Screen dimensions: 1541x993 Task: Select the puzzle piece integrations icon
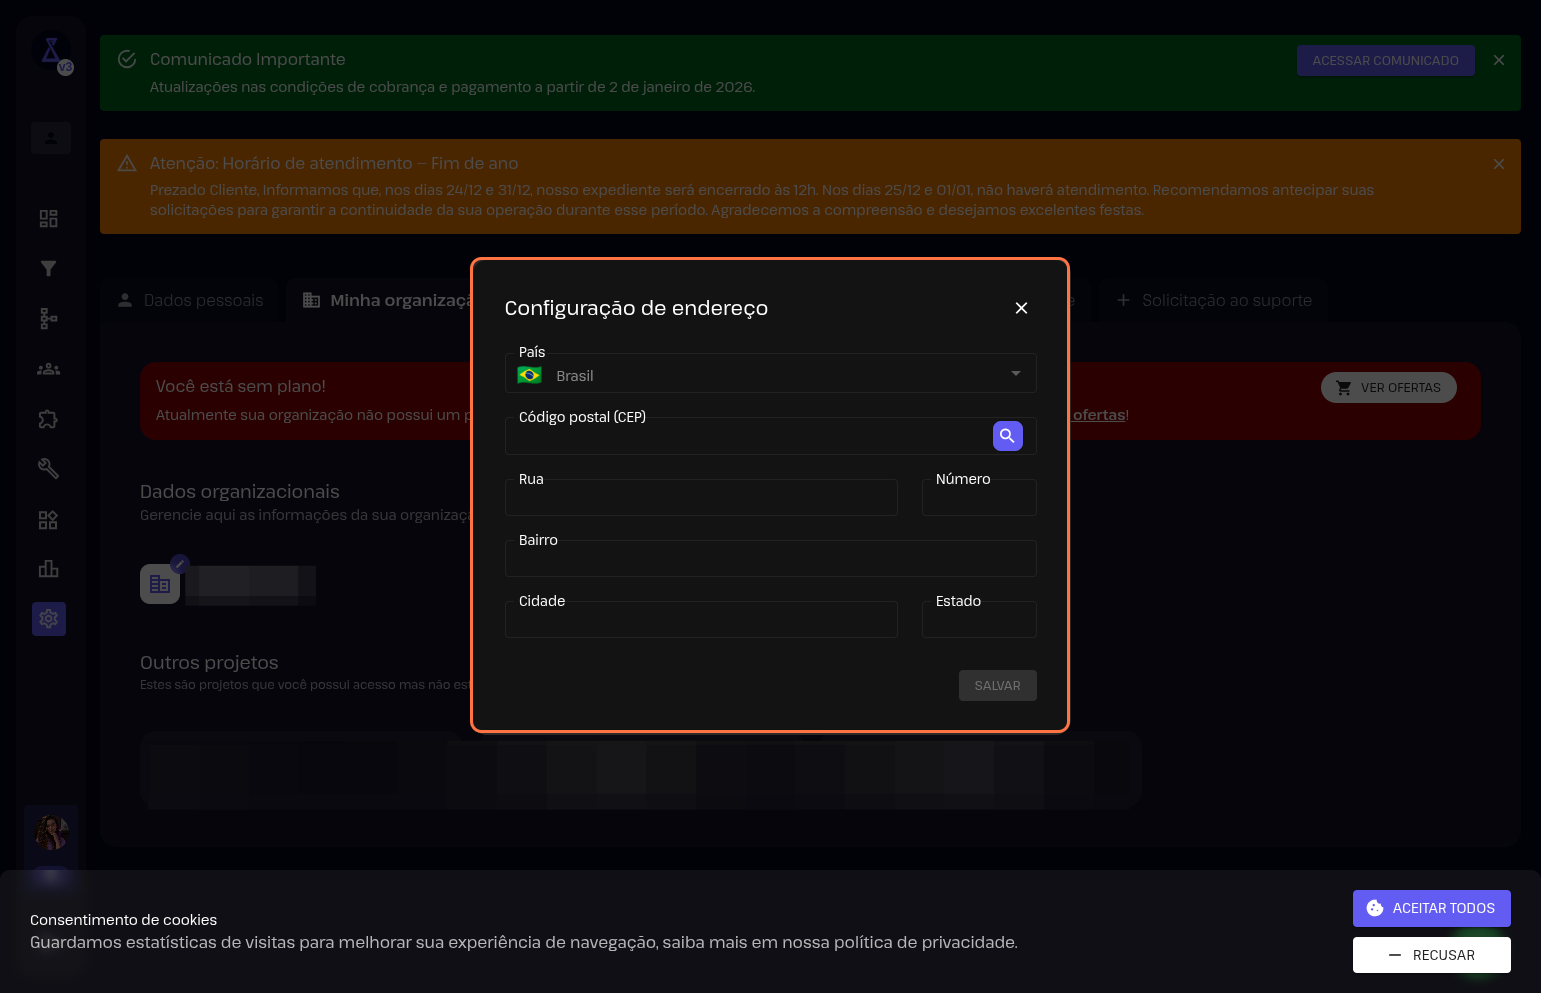click(48, 419)
